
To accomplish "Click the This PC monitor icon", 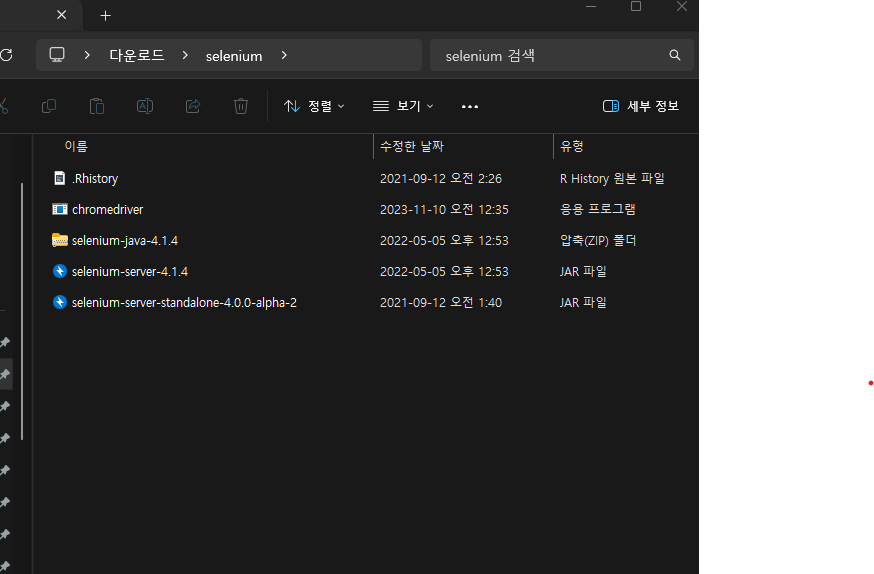I will tap(57, 55).
